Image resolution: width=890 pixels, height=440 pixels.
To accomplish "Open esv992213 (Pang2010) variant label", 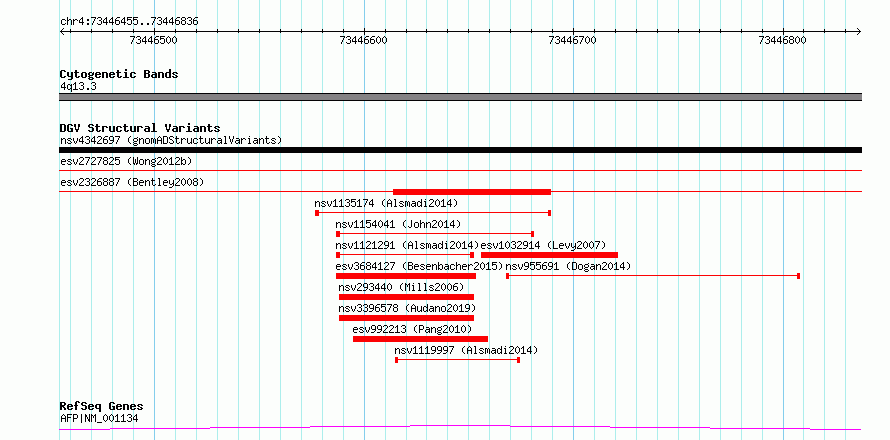I will pyautogui.click(x=412, y=329).
